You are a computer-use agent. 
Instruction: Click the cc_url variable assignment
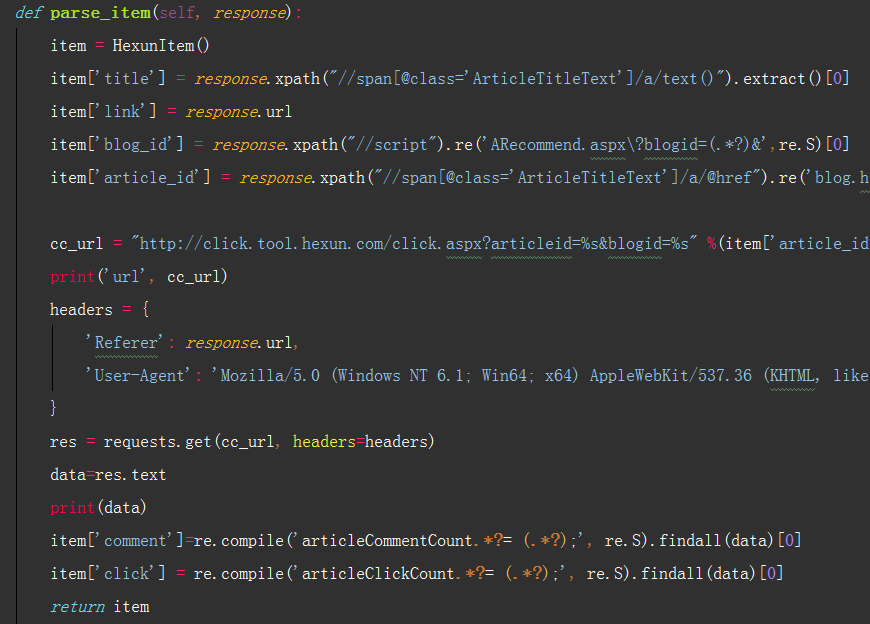click(77, 243)
